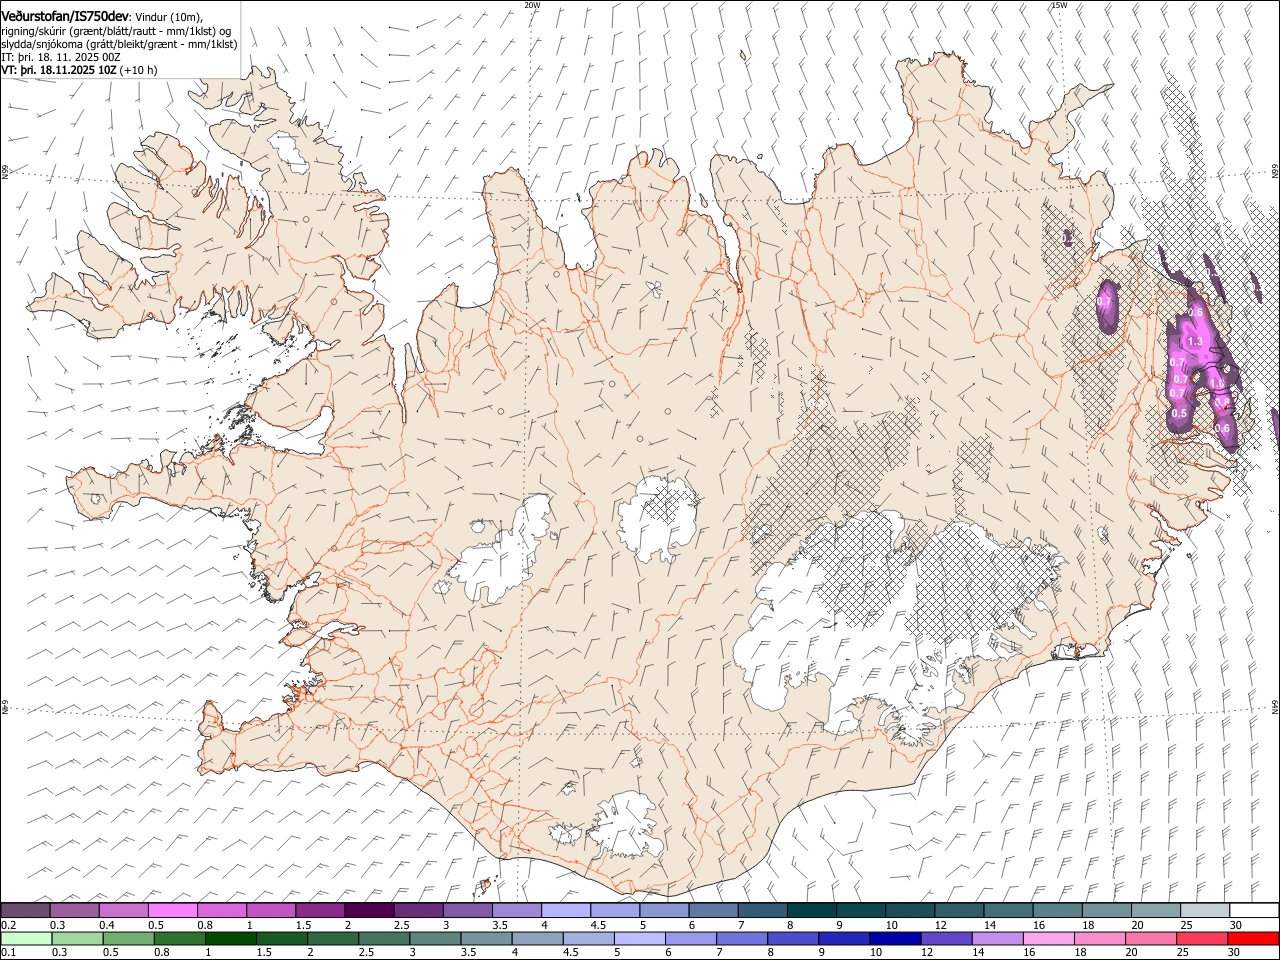Click the "20W" longitude label

[x=532, y=5]
